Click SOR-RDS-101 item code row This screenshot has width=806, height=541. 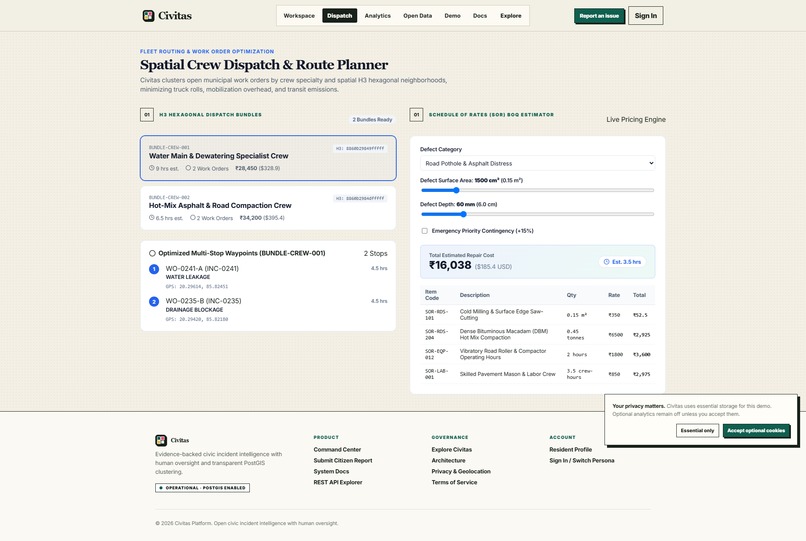click(538, 315)
